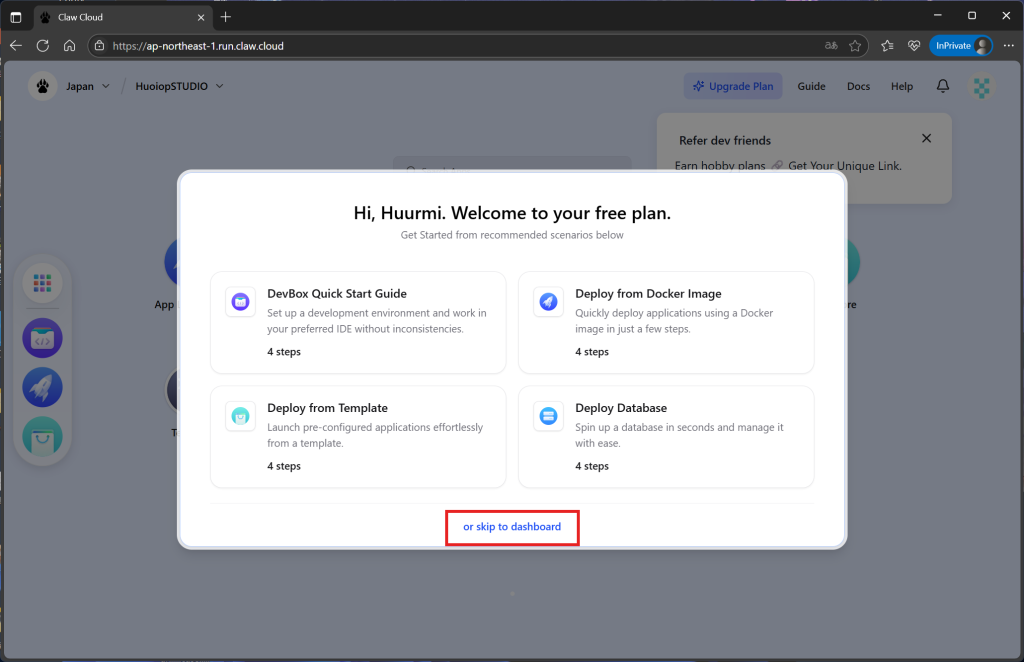Click the Docker Image rocket card icon
Screen dimensions: 1024x662
pyautogui.click(x=549, y=302)
